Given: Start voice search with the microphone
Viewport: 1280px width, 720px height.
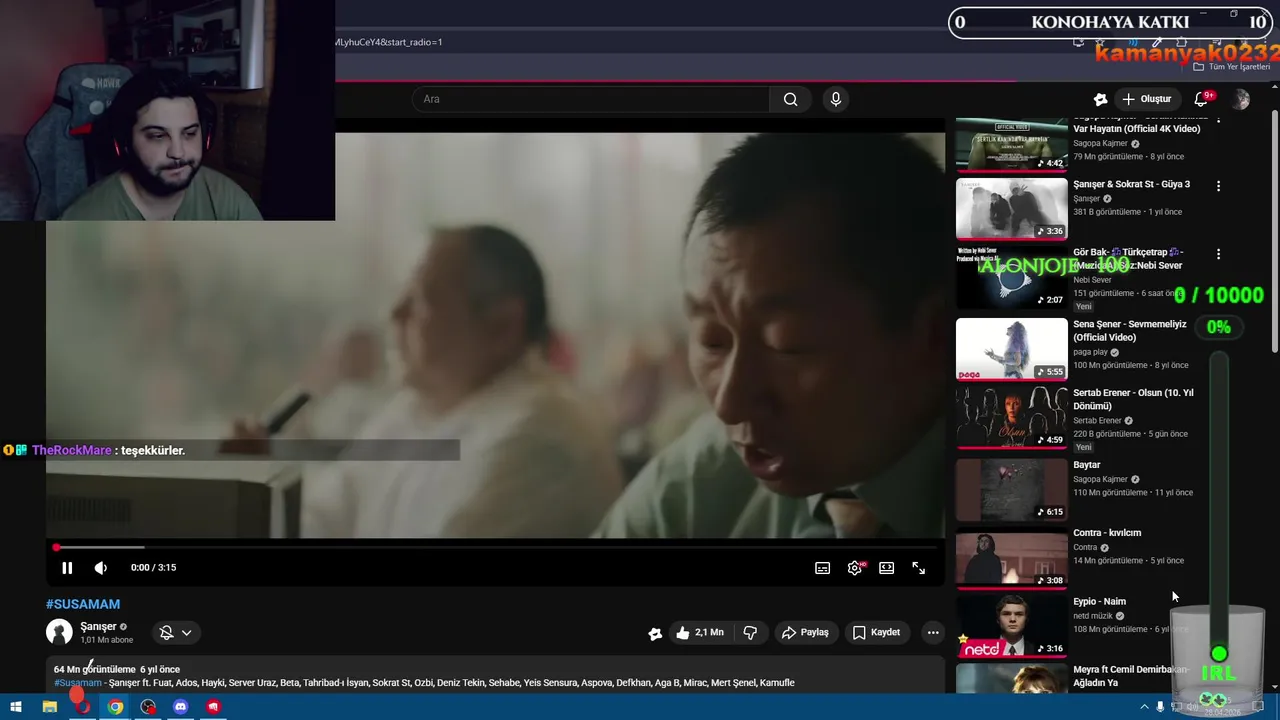Looking at the screenshot, I should tap(836, 99).
